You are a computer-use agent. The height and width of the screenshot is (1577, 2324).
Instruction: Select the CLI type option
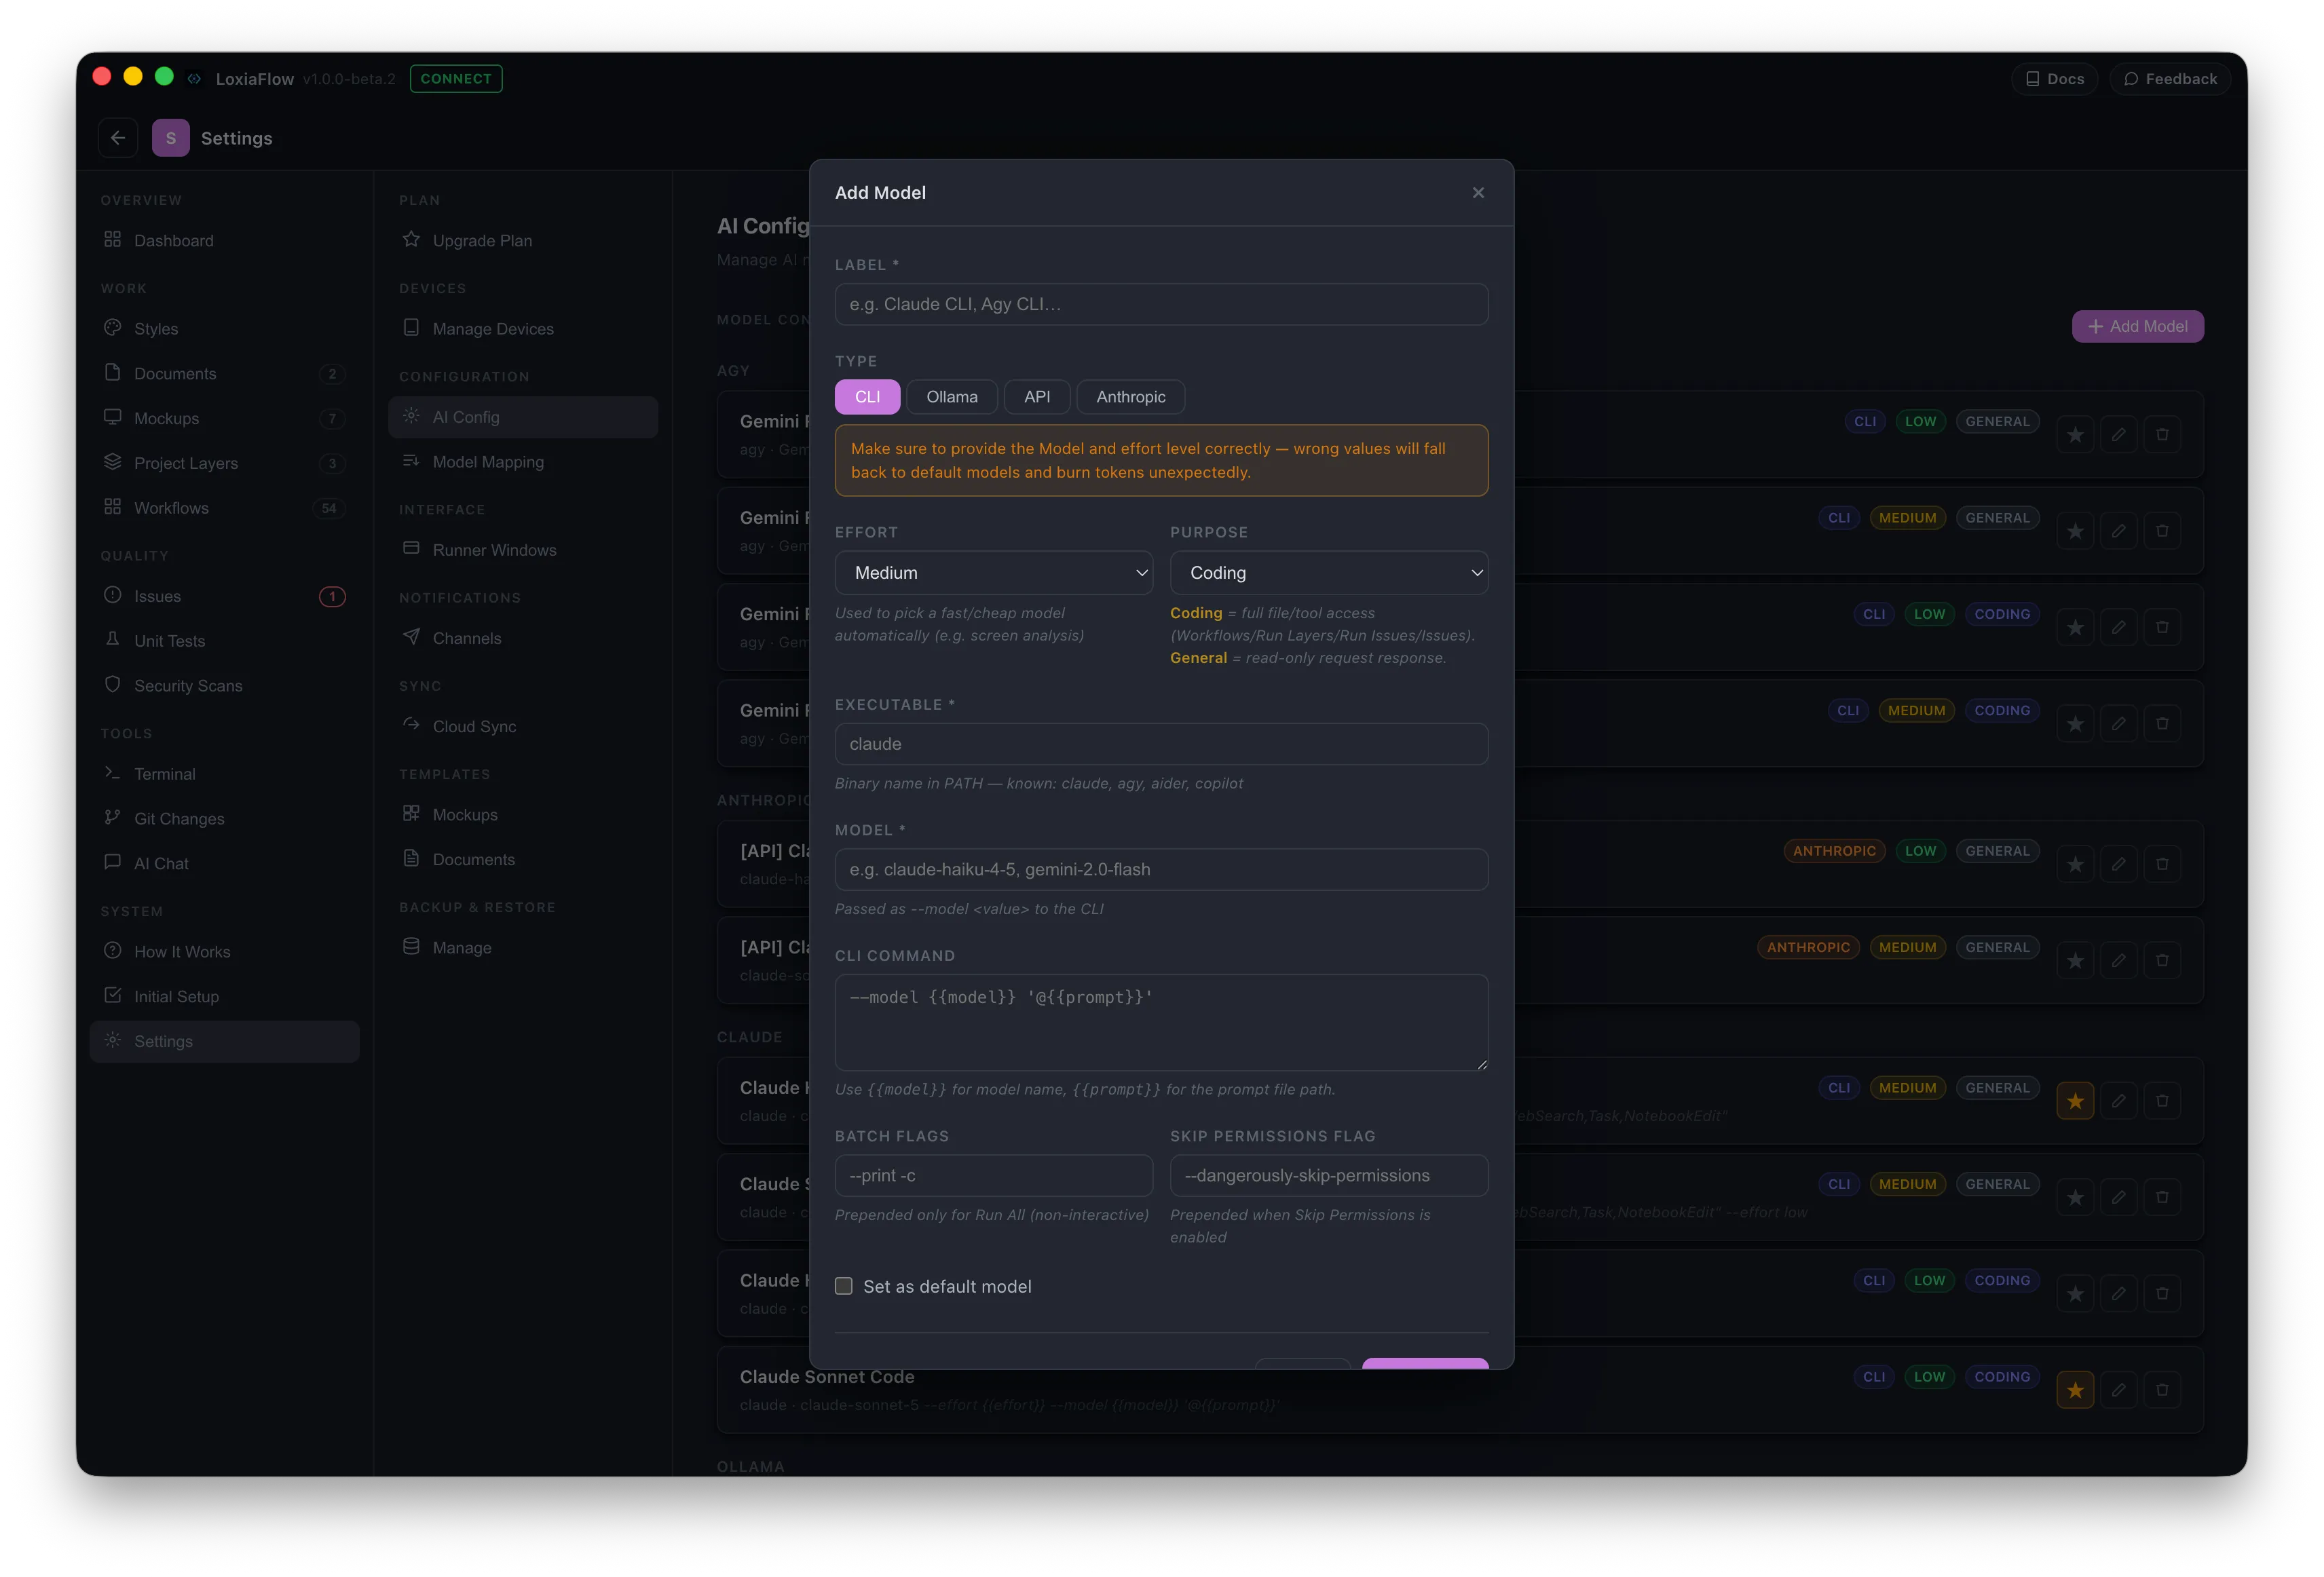click(867, 397)
